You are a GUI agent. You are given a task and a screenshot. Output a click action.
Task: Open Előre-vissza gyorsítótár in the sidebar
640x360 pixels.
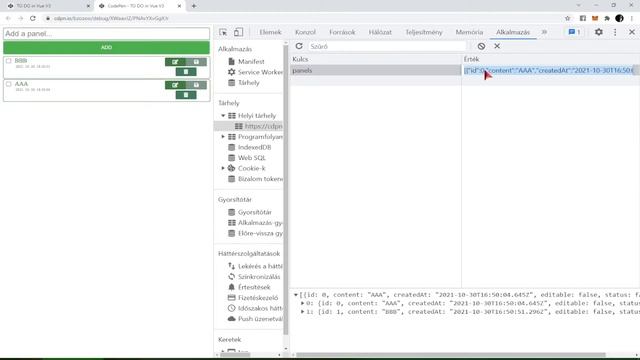pyautogui.click(x=256, y=233)
